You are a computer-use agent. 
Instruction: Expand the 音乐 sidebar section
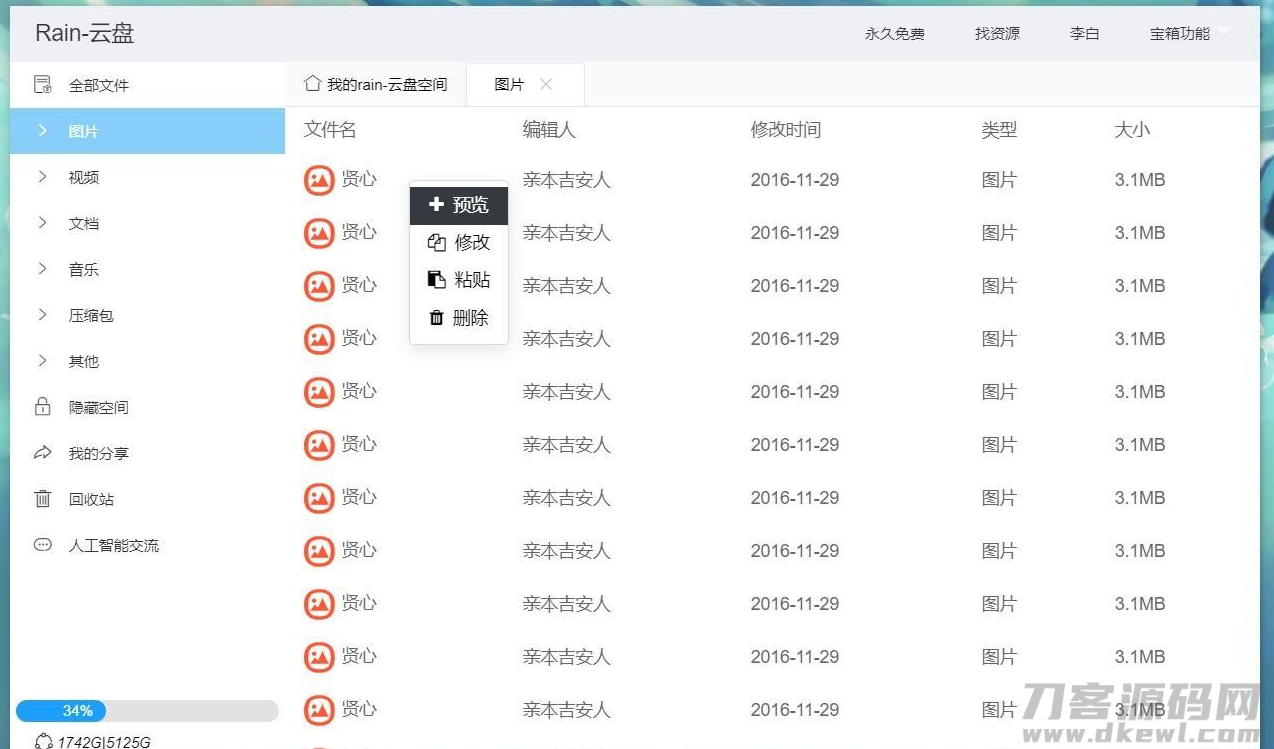[x=42, y=269]
